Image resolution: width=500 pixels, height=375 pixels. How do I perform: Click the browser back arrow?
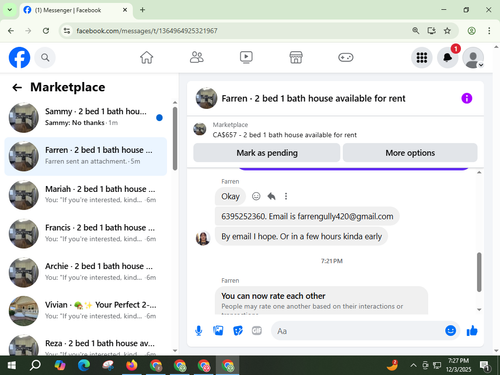[x=11, y=31]
